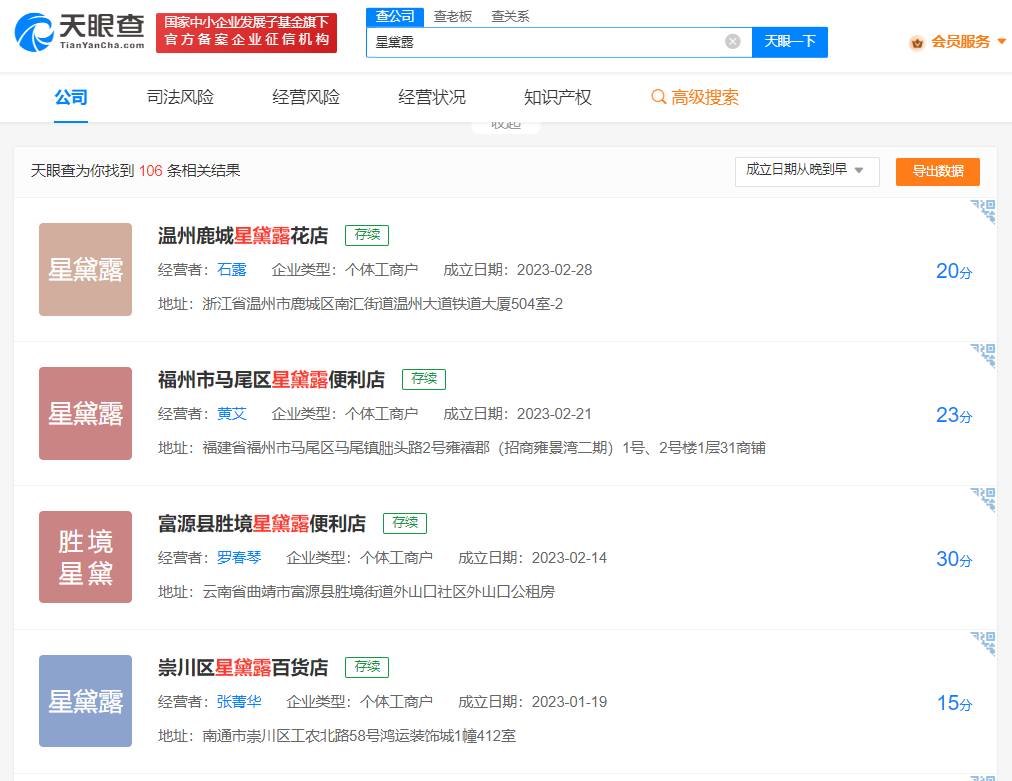Open company 富源县胜境星黛露便利店 title link
The width and height of the screenshot is (1012, 781).
coord(262,523)
